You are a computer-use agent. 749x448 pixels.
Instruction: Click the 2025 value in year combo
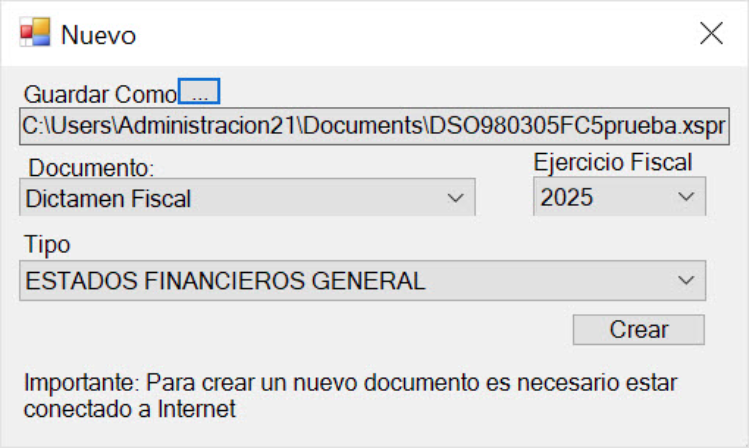567,197
